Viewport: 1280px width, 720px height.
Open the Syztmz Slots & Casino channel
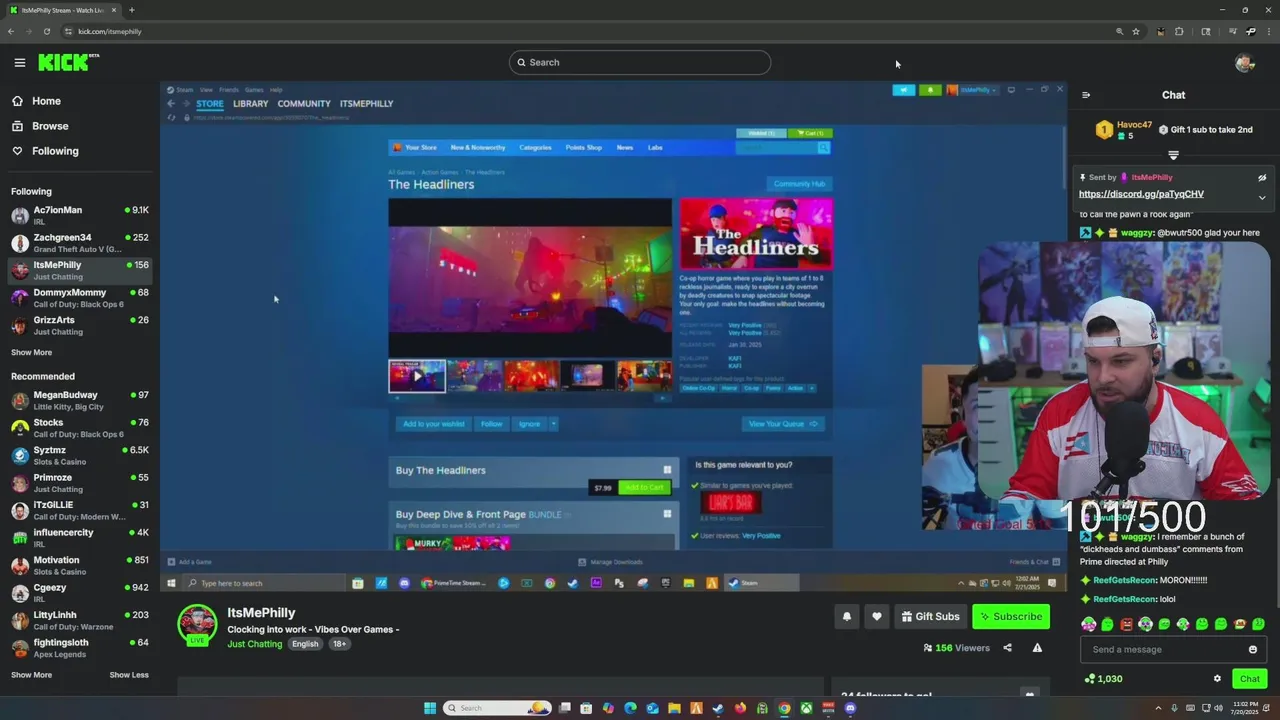pyautogui.click(x=80, y=455)
